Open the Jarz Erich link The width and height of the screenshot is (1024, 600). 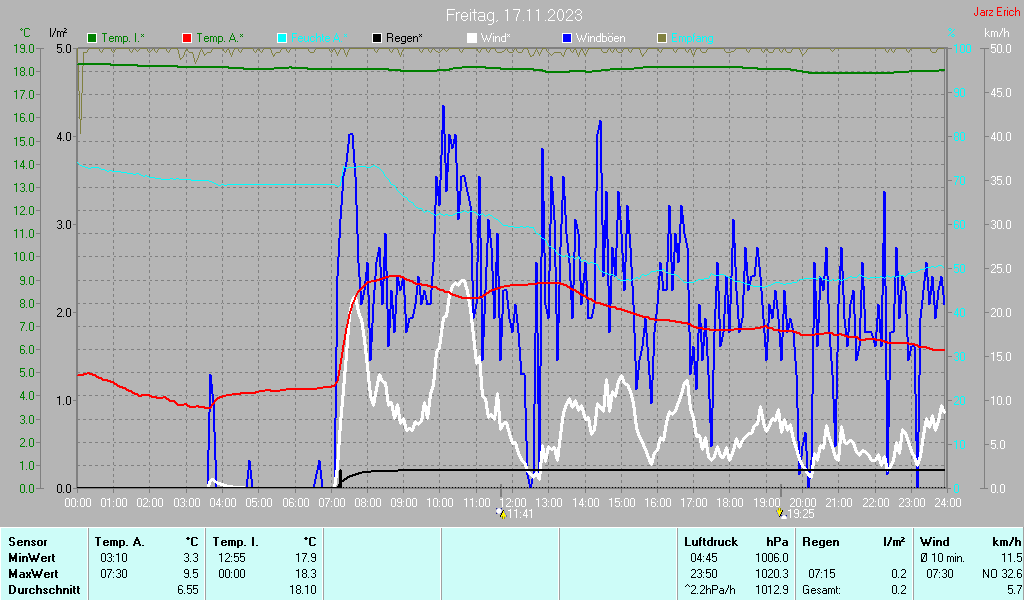(996, 13)
